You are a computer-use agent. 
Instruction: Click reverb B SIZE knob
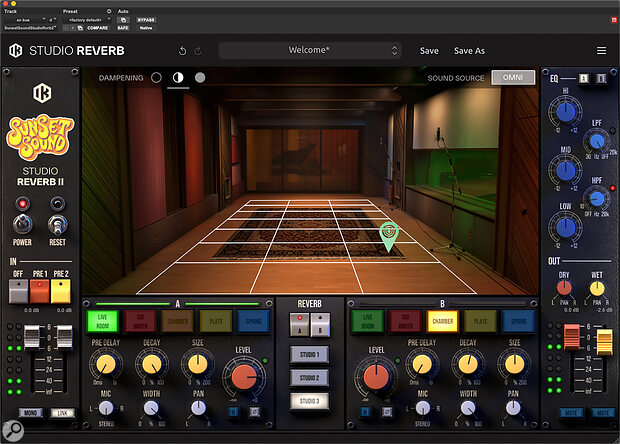[514, 364]
